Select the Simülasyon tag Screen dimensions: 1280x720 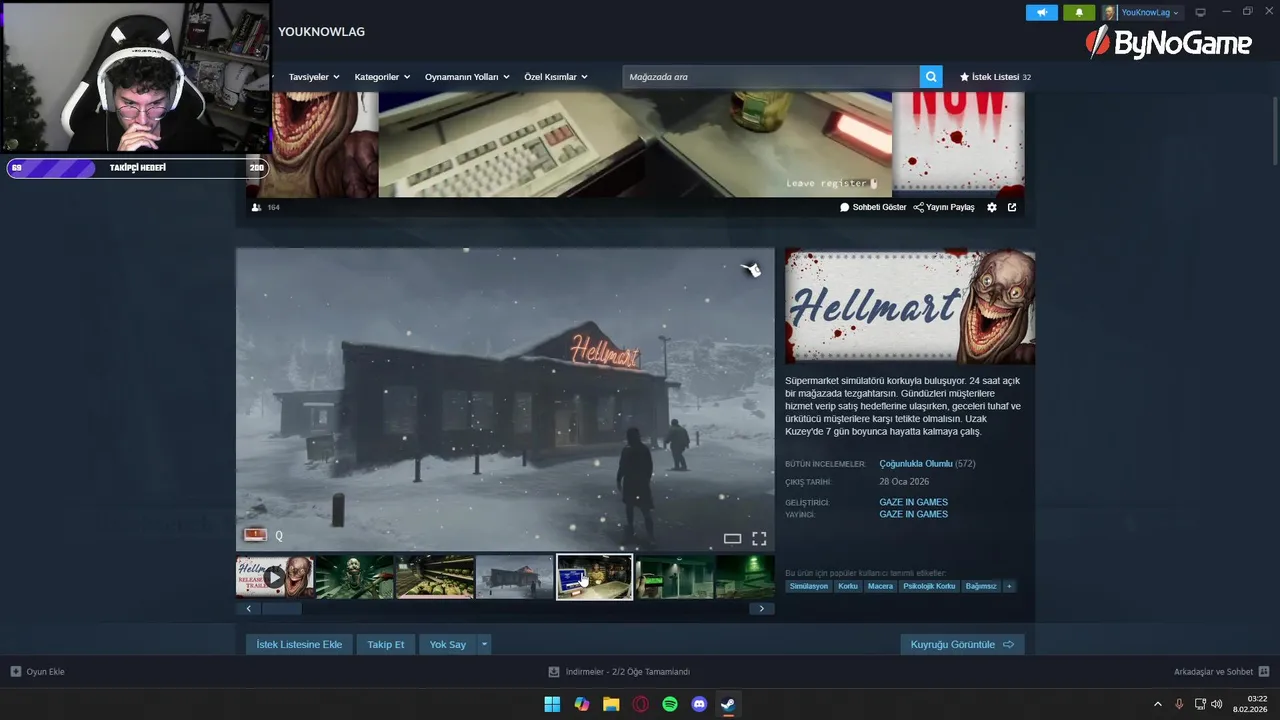pyautogui.click(x=809, y=586)
